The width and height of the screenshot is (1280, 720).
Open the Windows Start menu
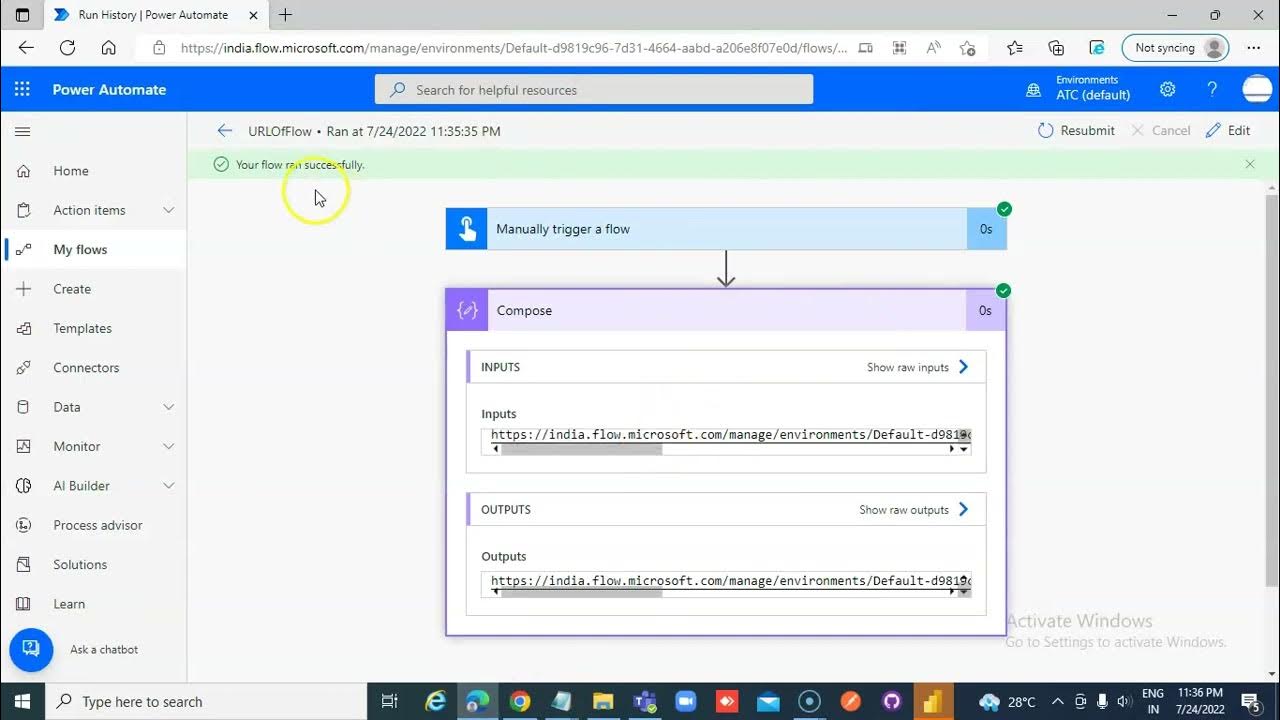[x=22, y=701]
